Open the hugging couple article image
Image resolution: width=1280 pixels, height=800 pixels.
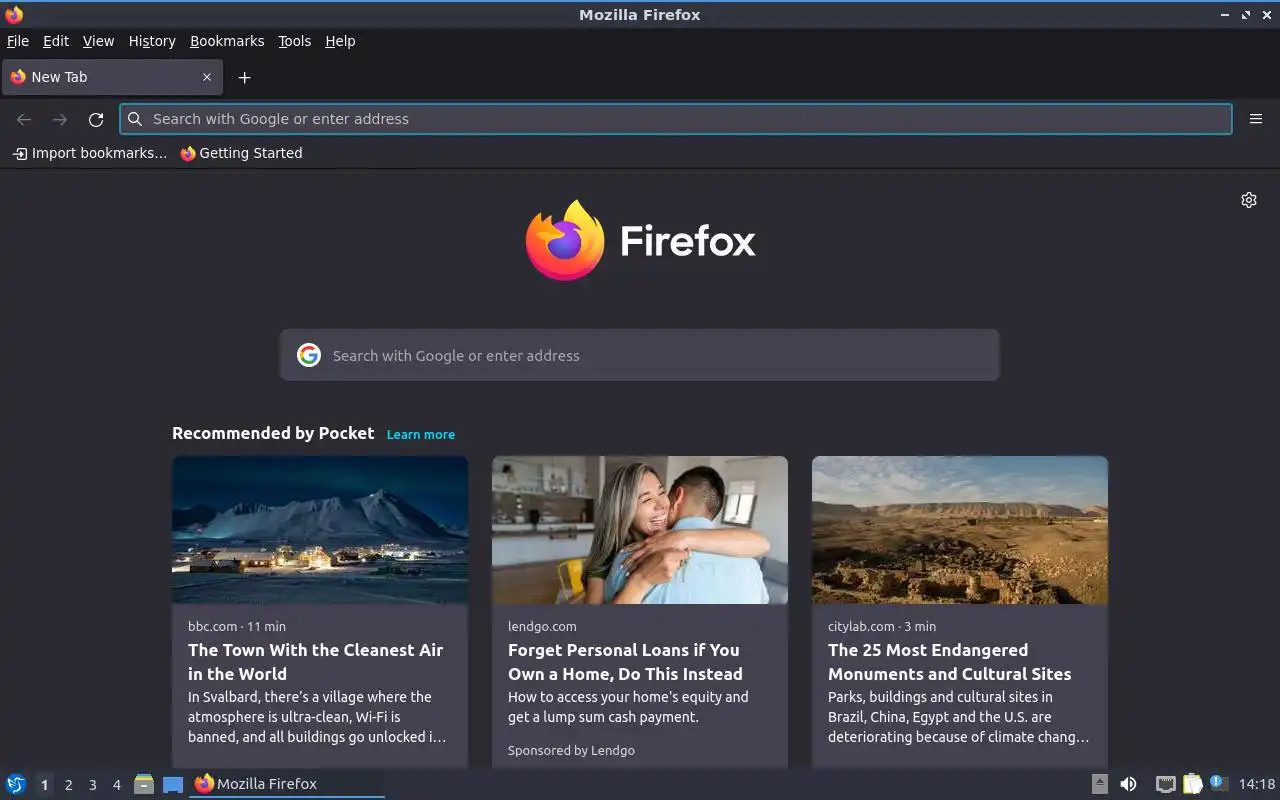coord(640,530)
